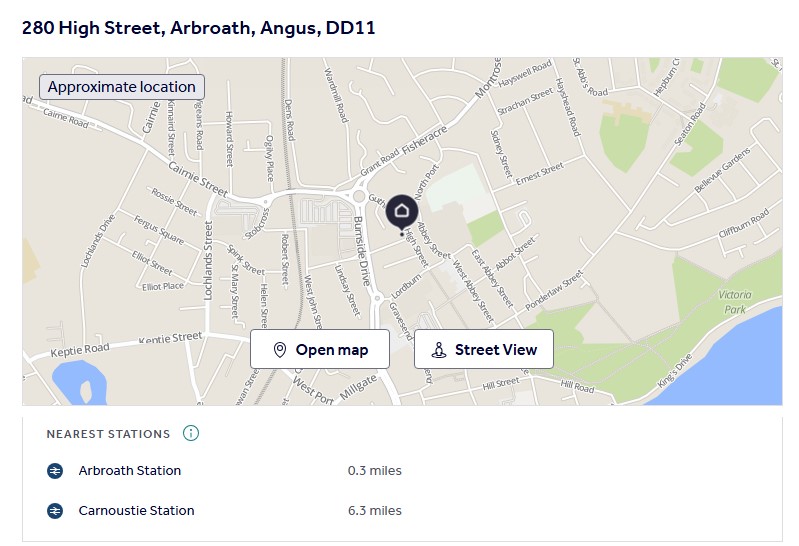The height and width of the screenshot is (546, 799).
Task: Launch Street View for this property
Action: pos(484,349)
